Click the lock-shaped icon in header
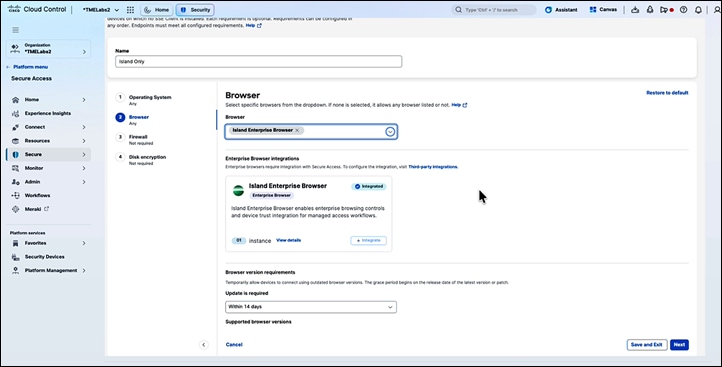Viewport: 722px width, 367px height. click(650, 10)
